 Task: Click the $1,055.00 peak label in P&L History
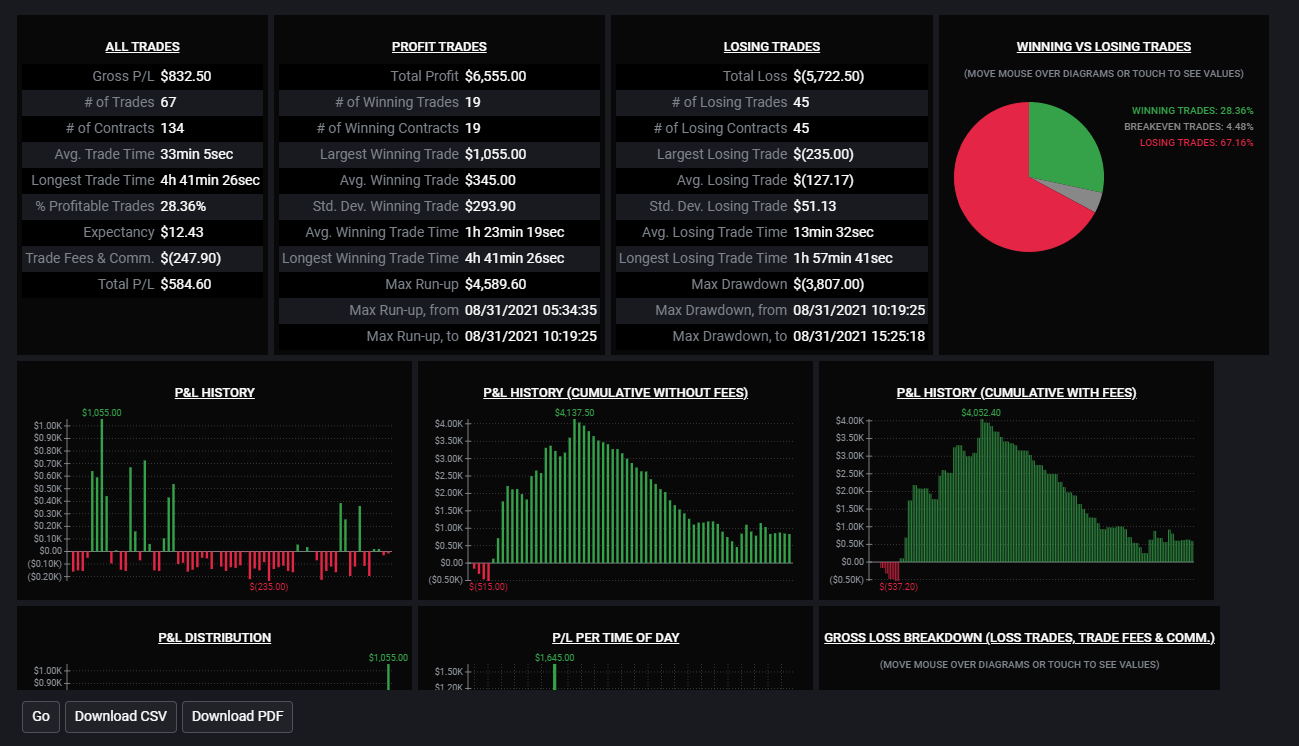coord(102,412)
